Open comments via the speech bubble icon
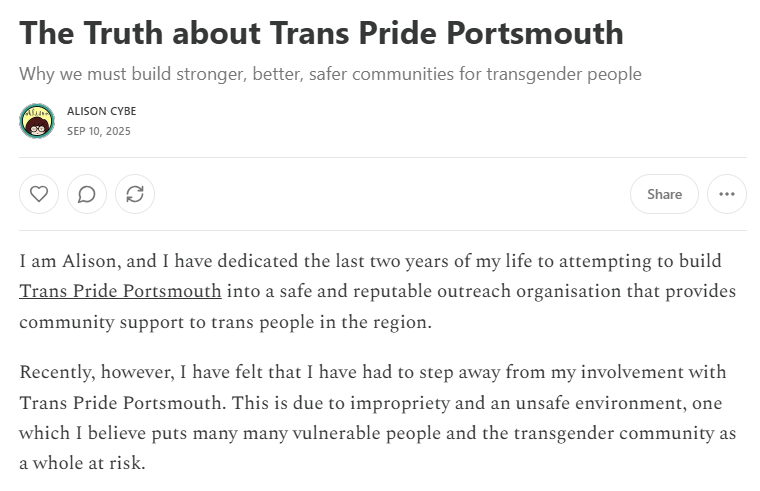This screenshot has height=491, width=760. pyautogui.click(x=87, y=194)
